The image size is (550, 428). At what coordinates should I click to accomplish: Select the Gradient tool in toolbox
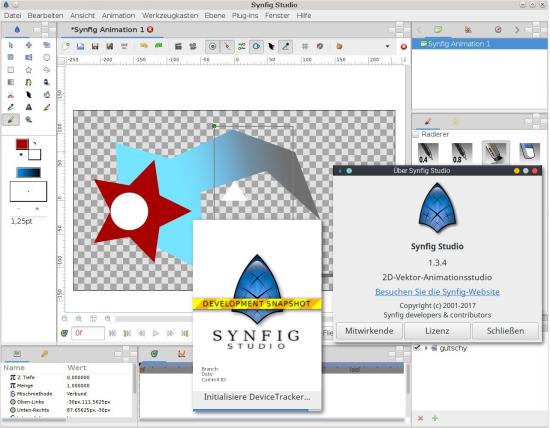pyautogui.click(x=11, y=82)
